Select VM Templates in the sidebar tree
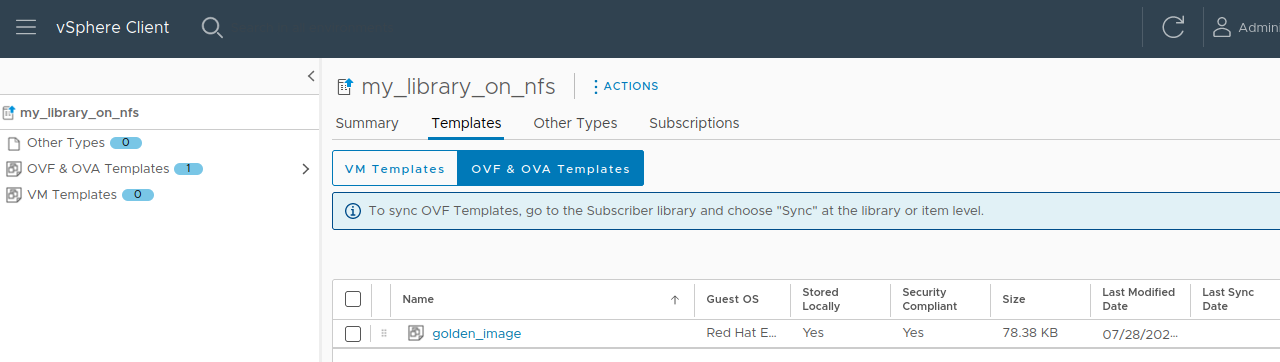 tap(71, 195)
